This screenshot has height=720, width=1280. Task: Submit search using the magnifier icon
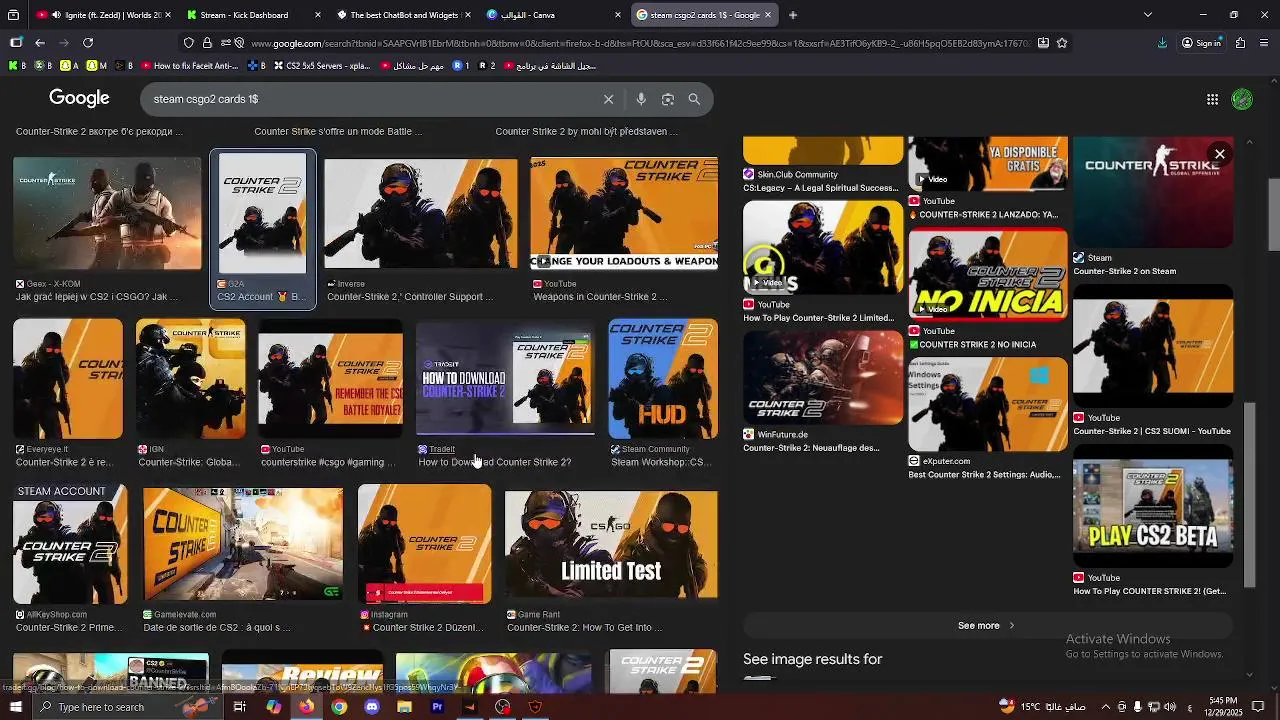click(694, 99)
